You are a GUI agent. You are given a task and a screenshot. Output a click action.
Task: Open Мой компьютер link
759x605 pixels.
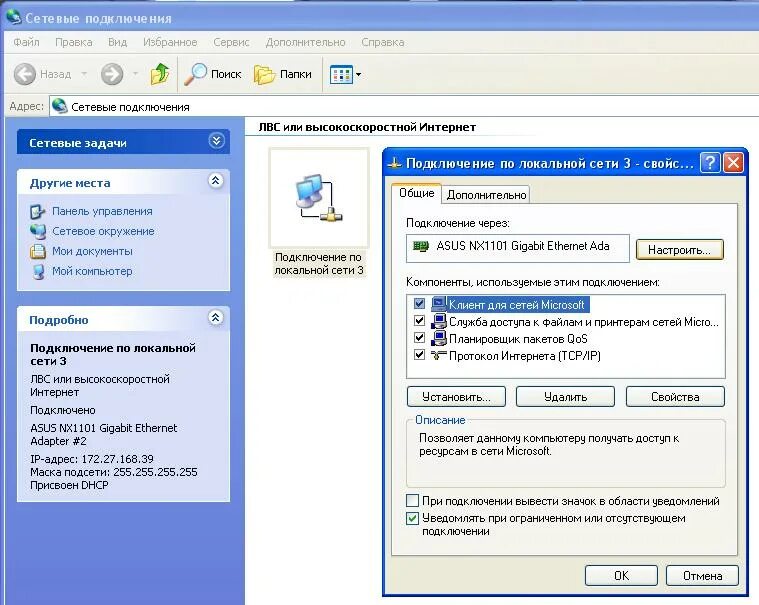point(92,271)
